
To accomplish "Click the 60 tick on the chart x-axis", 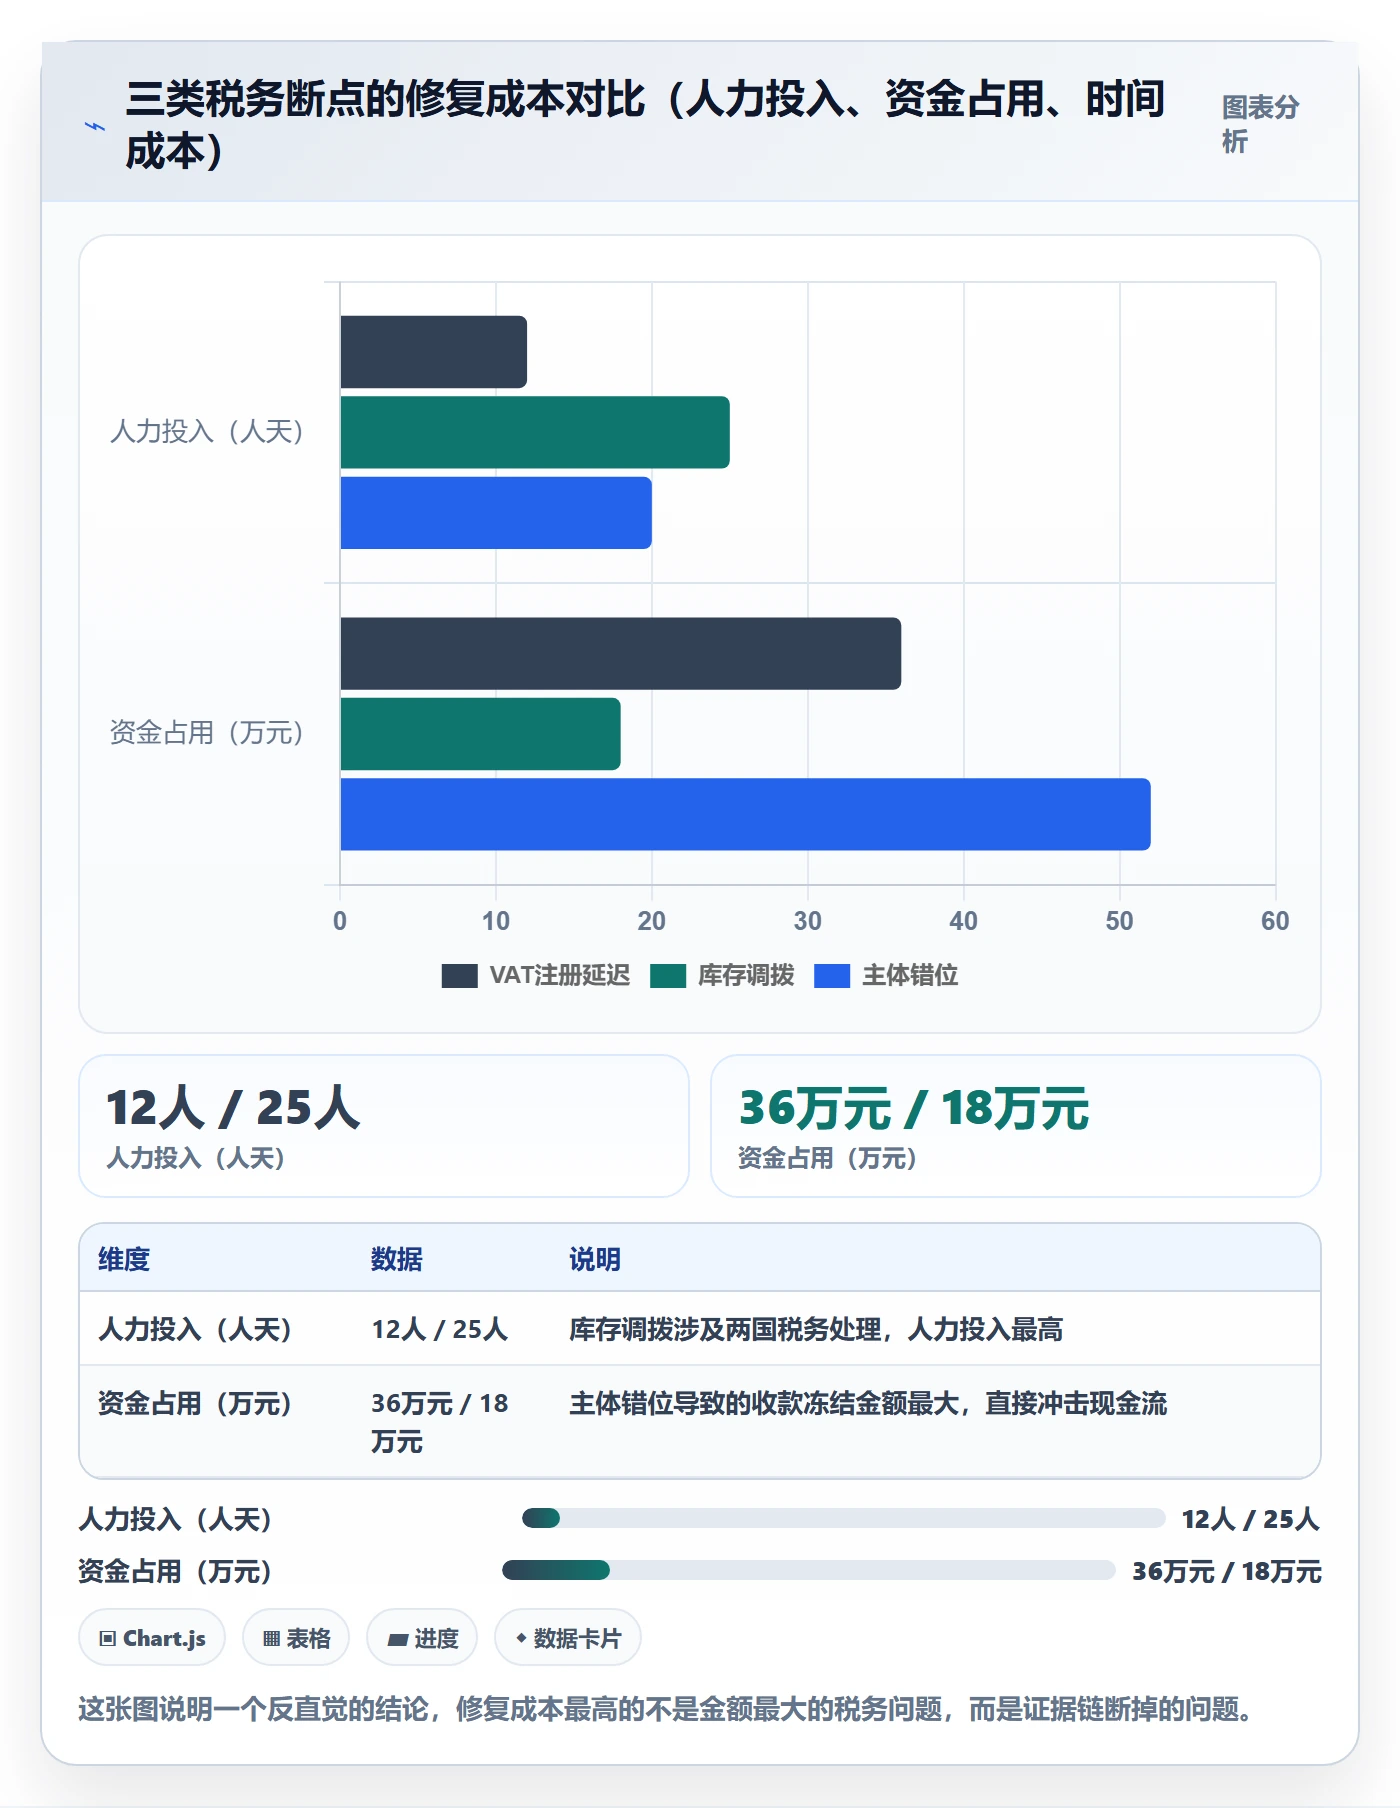I will (1275, 921).
